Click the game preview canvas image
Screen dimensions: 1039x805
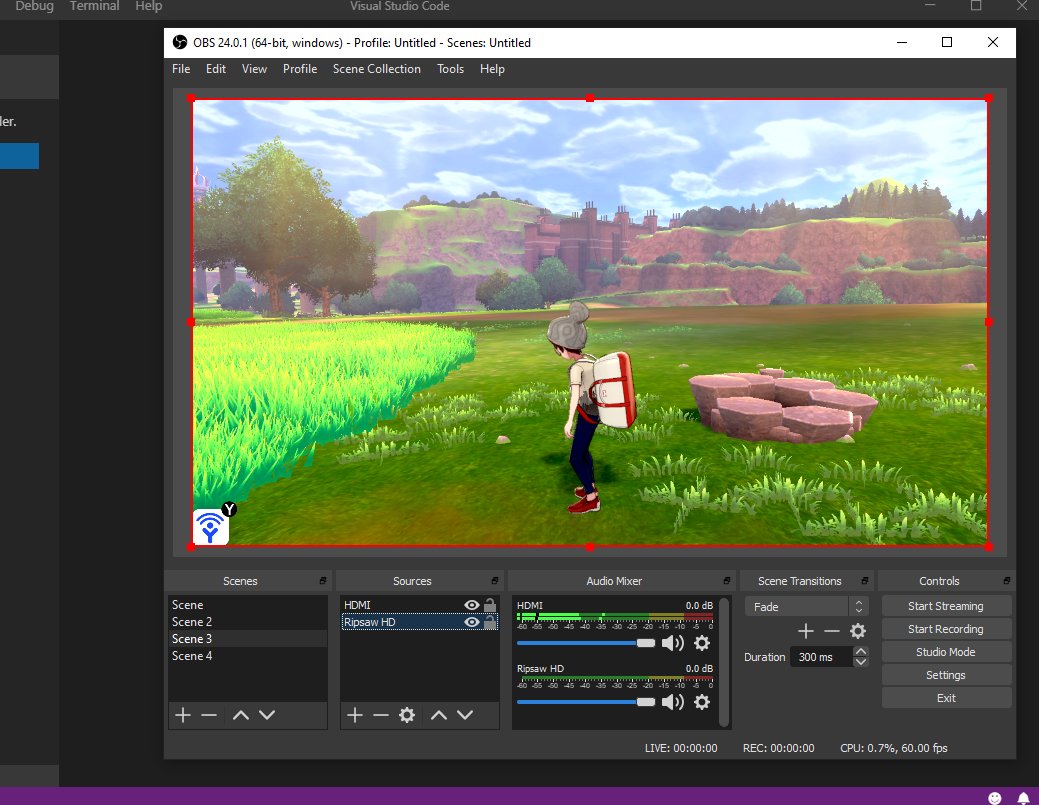pyautogui.click(x=590, y=323)
